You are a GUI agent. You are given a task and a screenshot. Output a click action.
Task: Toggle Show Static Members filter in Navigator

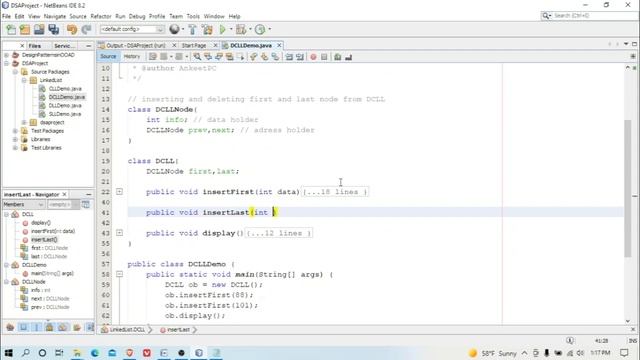36,327
